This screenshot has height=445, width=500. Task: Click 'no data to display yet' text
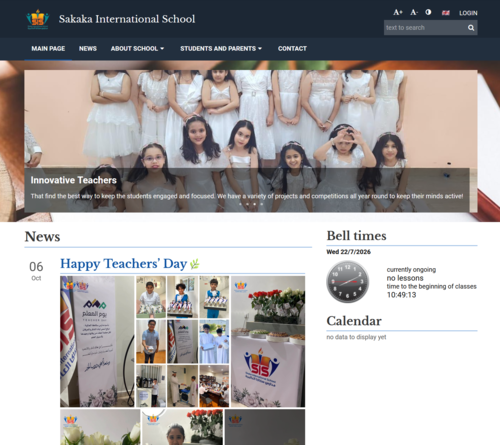pos(356,337)
